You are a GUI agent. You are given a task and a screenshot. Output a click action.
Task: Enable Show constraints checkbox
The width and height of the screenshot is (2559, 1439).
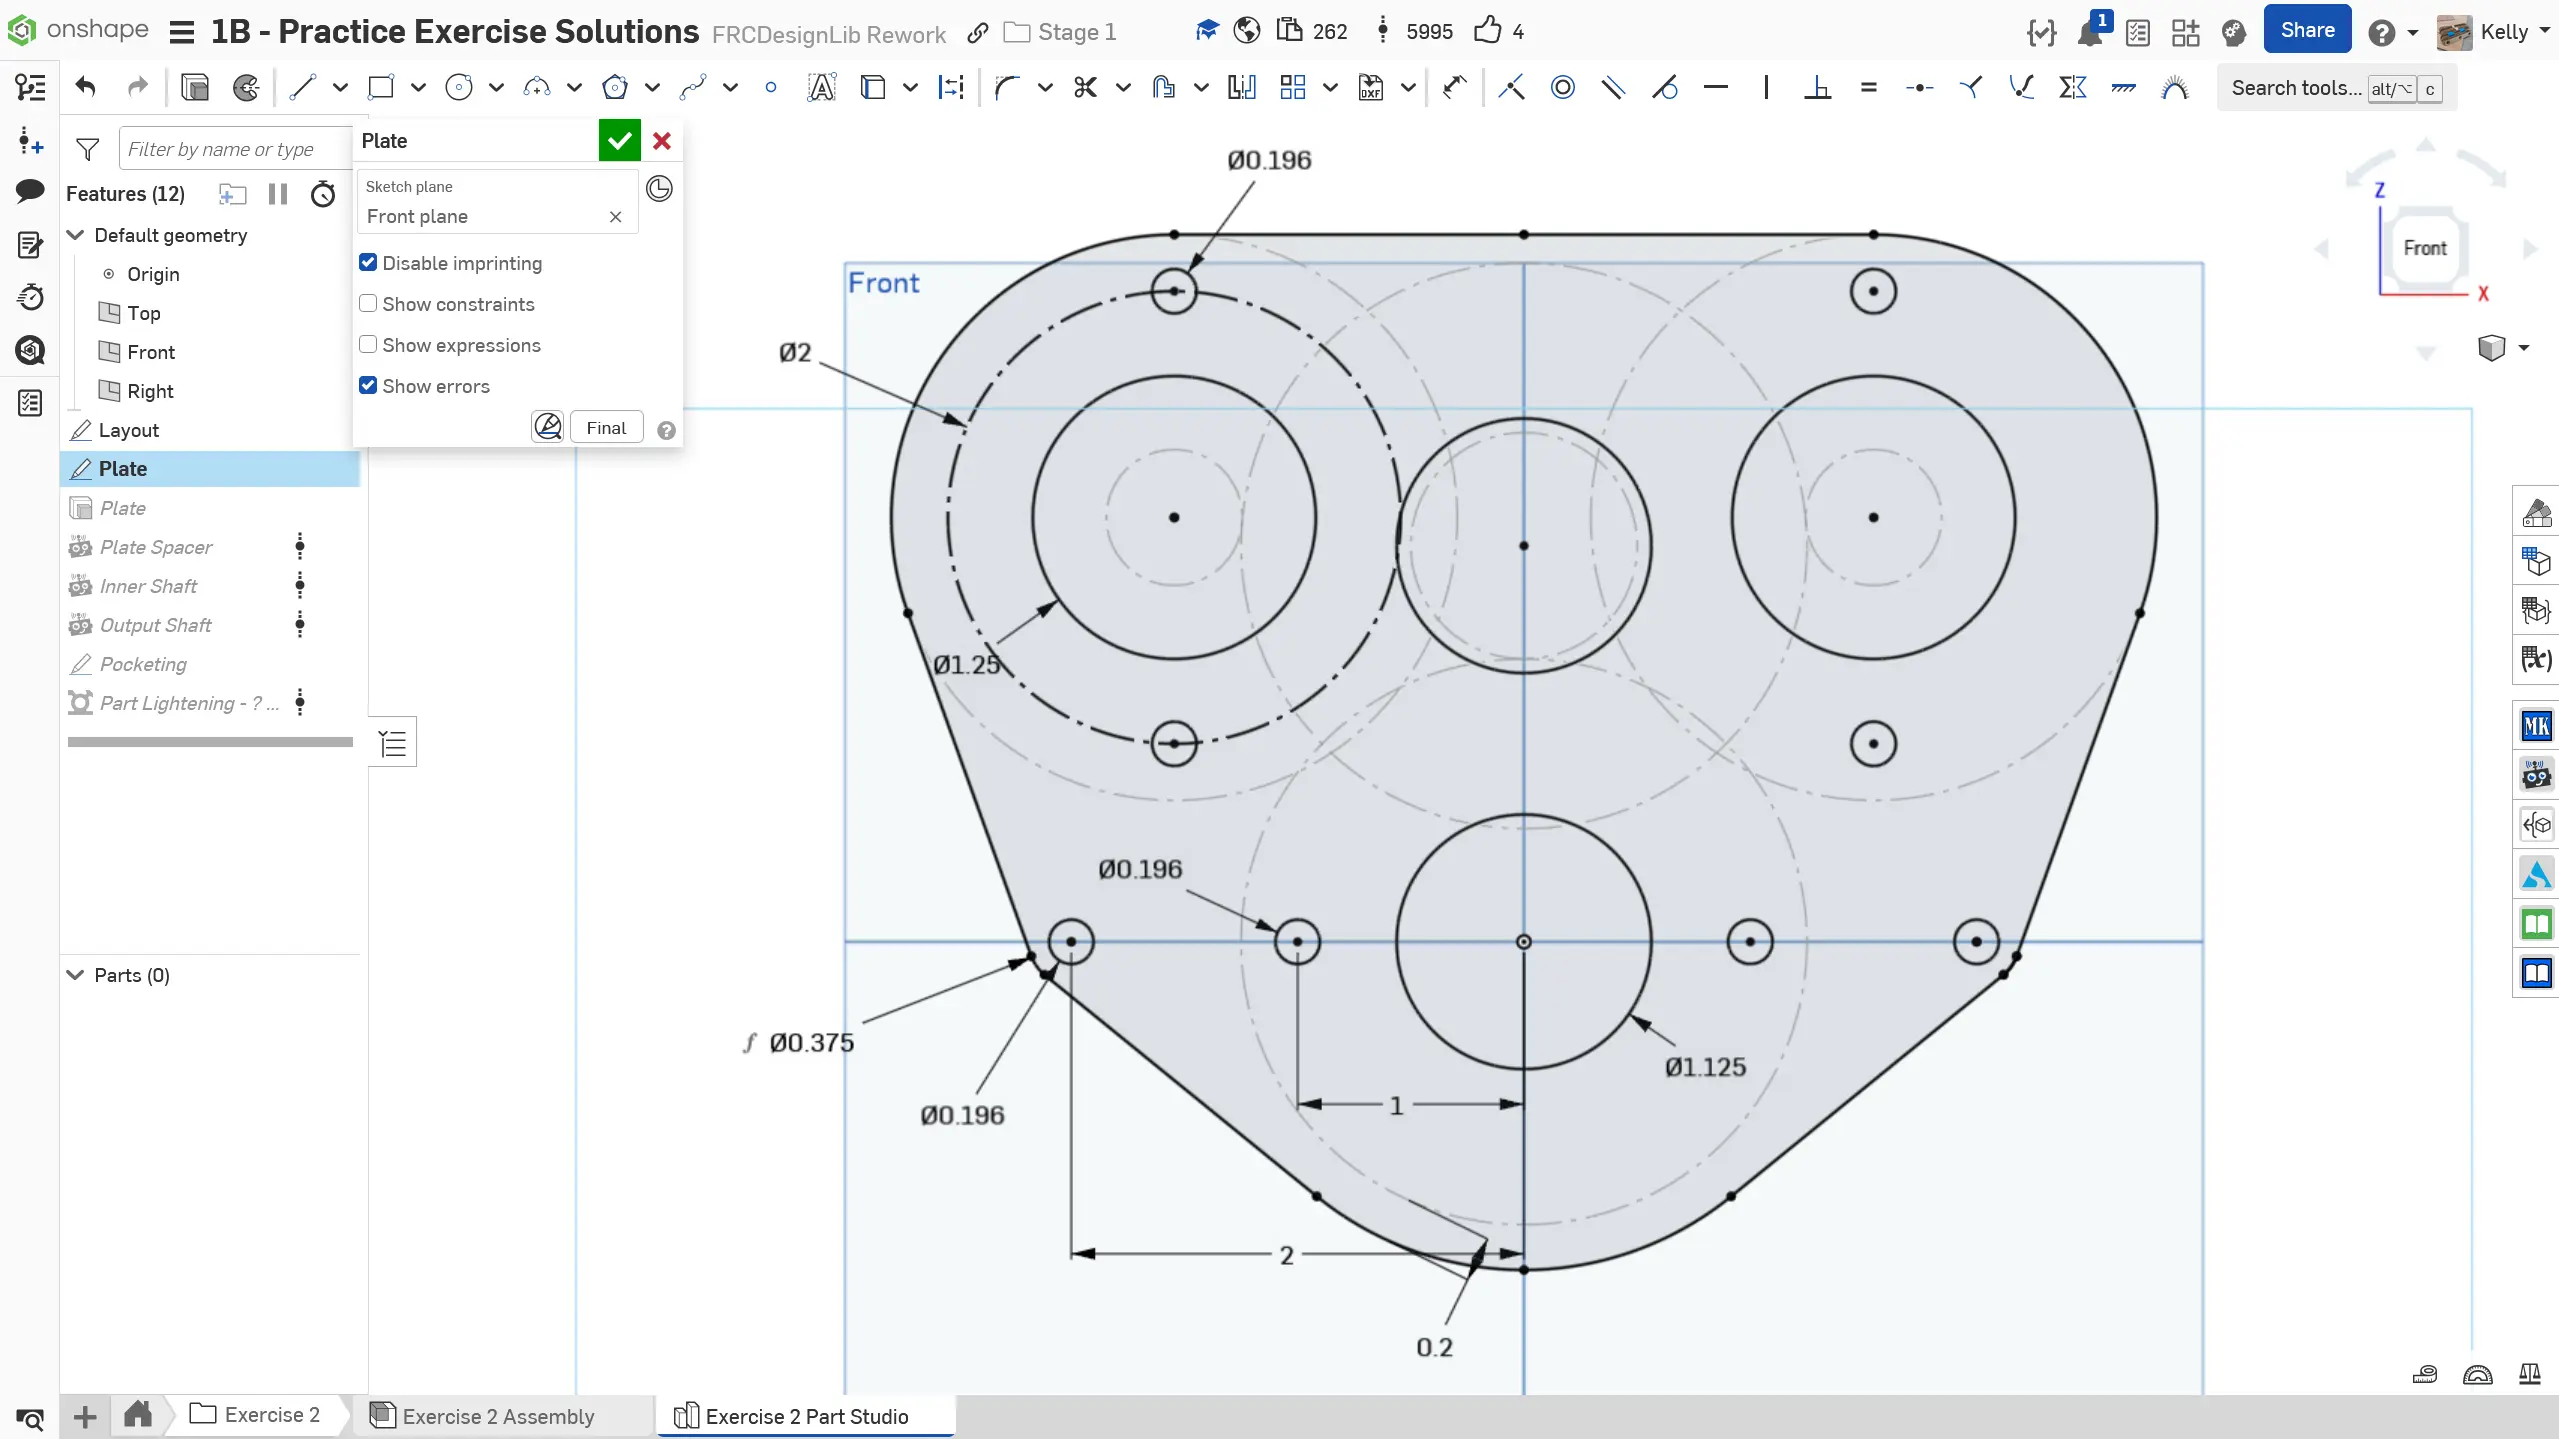tap(368, 304)
